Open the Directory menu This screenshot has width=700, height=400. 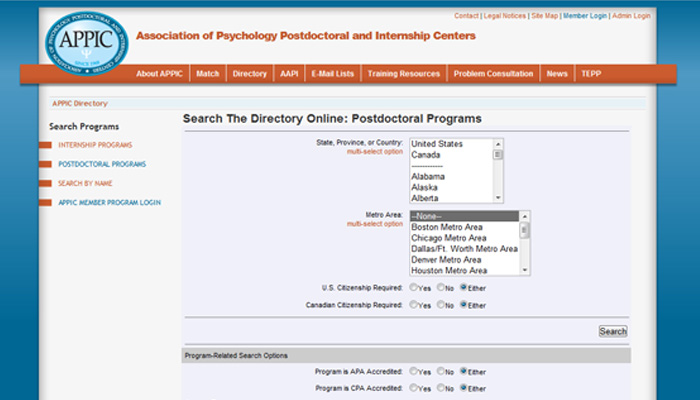pyautogui.click(x=250, y=74)
